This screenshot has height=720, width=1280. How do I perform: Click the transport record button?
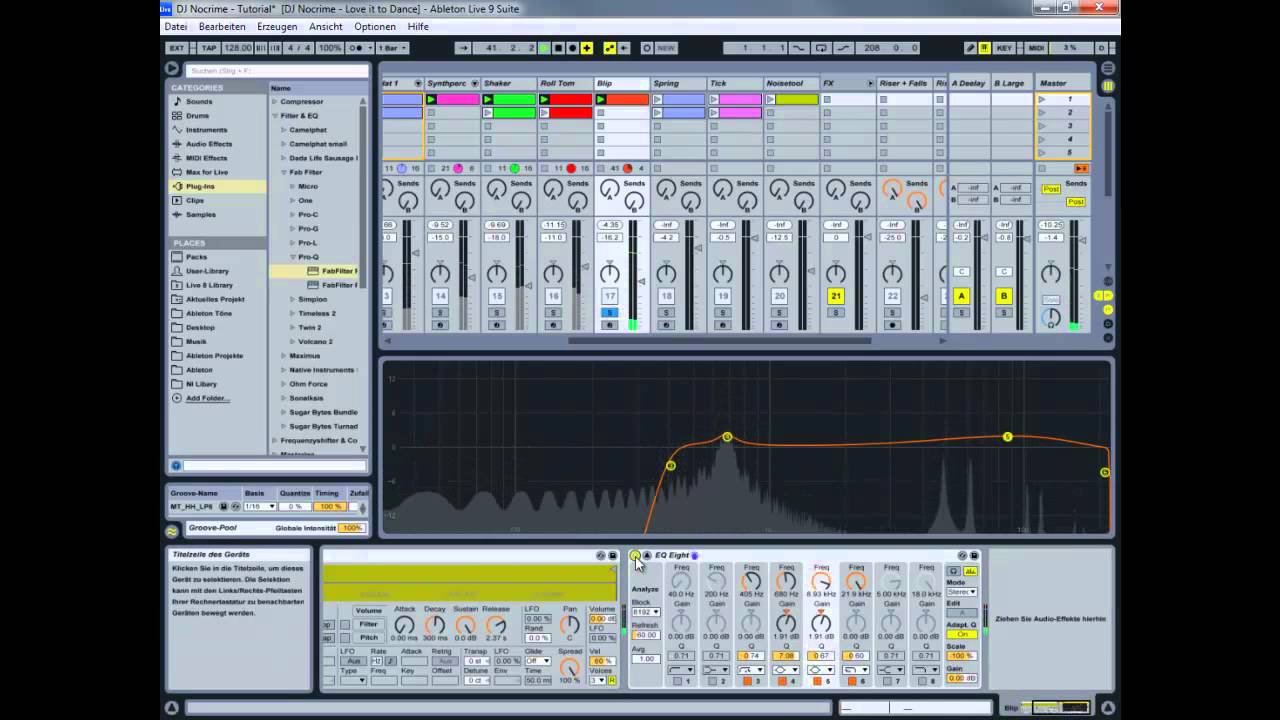[572, 48]
